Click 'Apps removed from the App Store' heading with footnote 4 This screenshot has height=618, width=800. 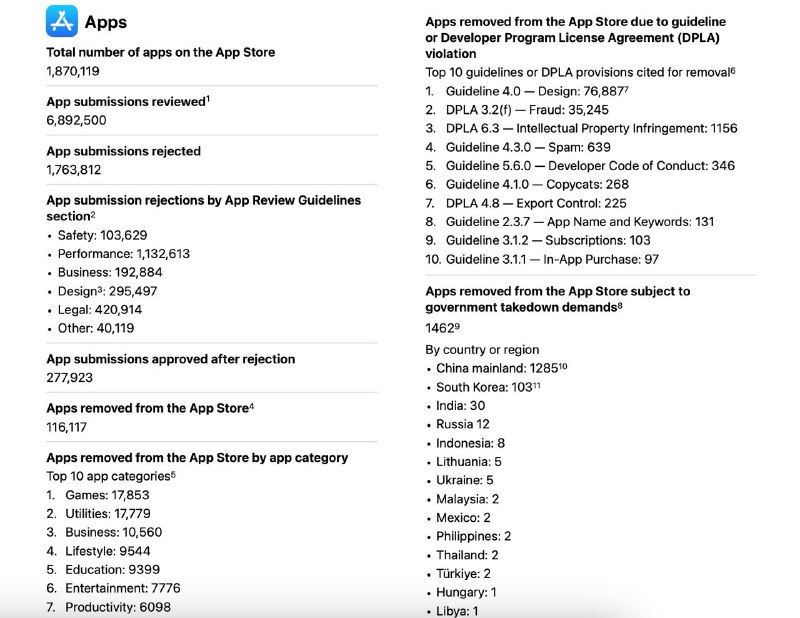150,408
